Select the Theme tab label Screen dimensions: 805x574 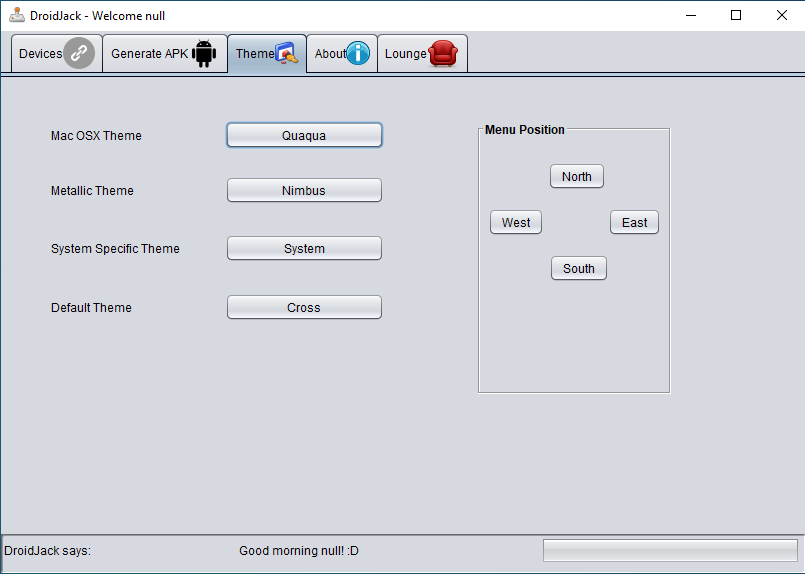pos(255,53)
